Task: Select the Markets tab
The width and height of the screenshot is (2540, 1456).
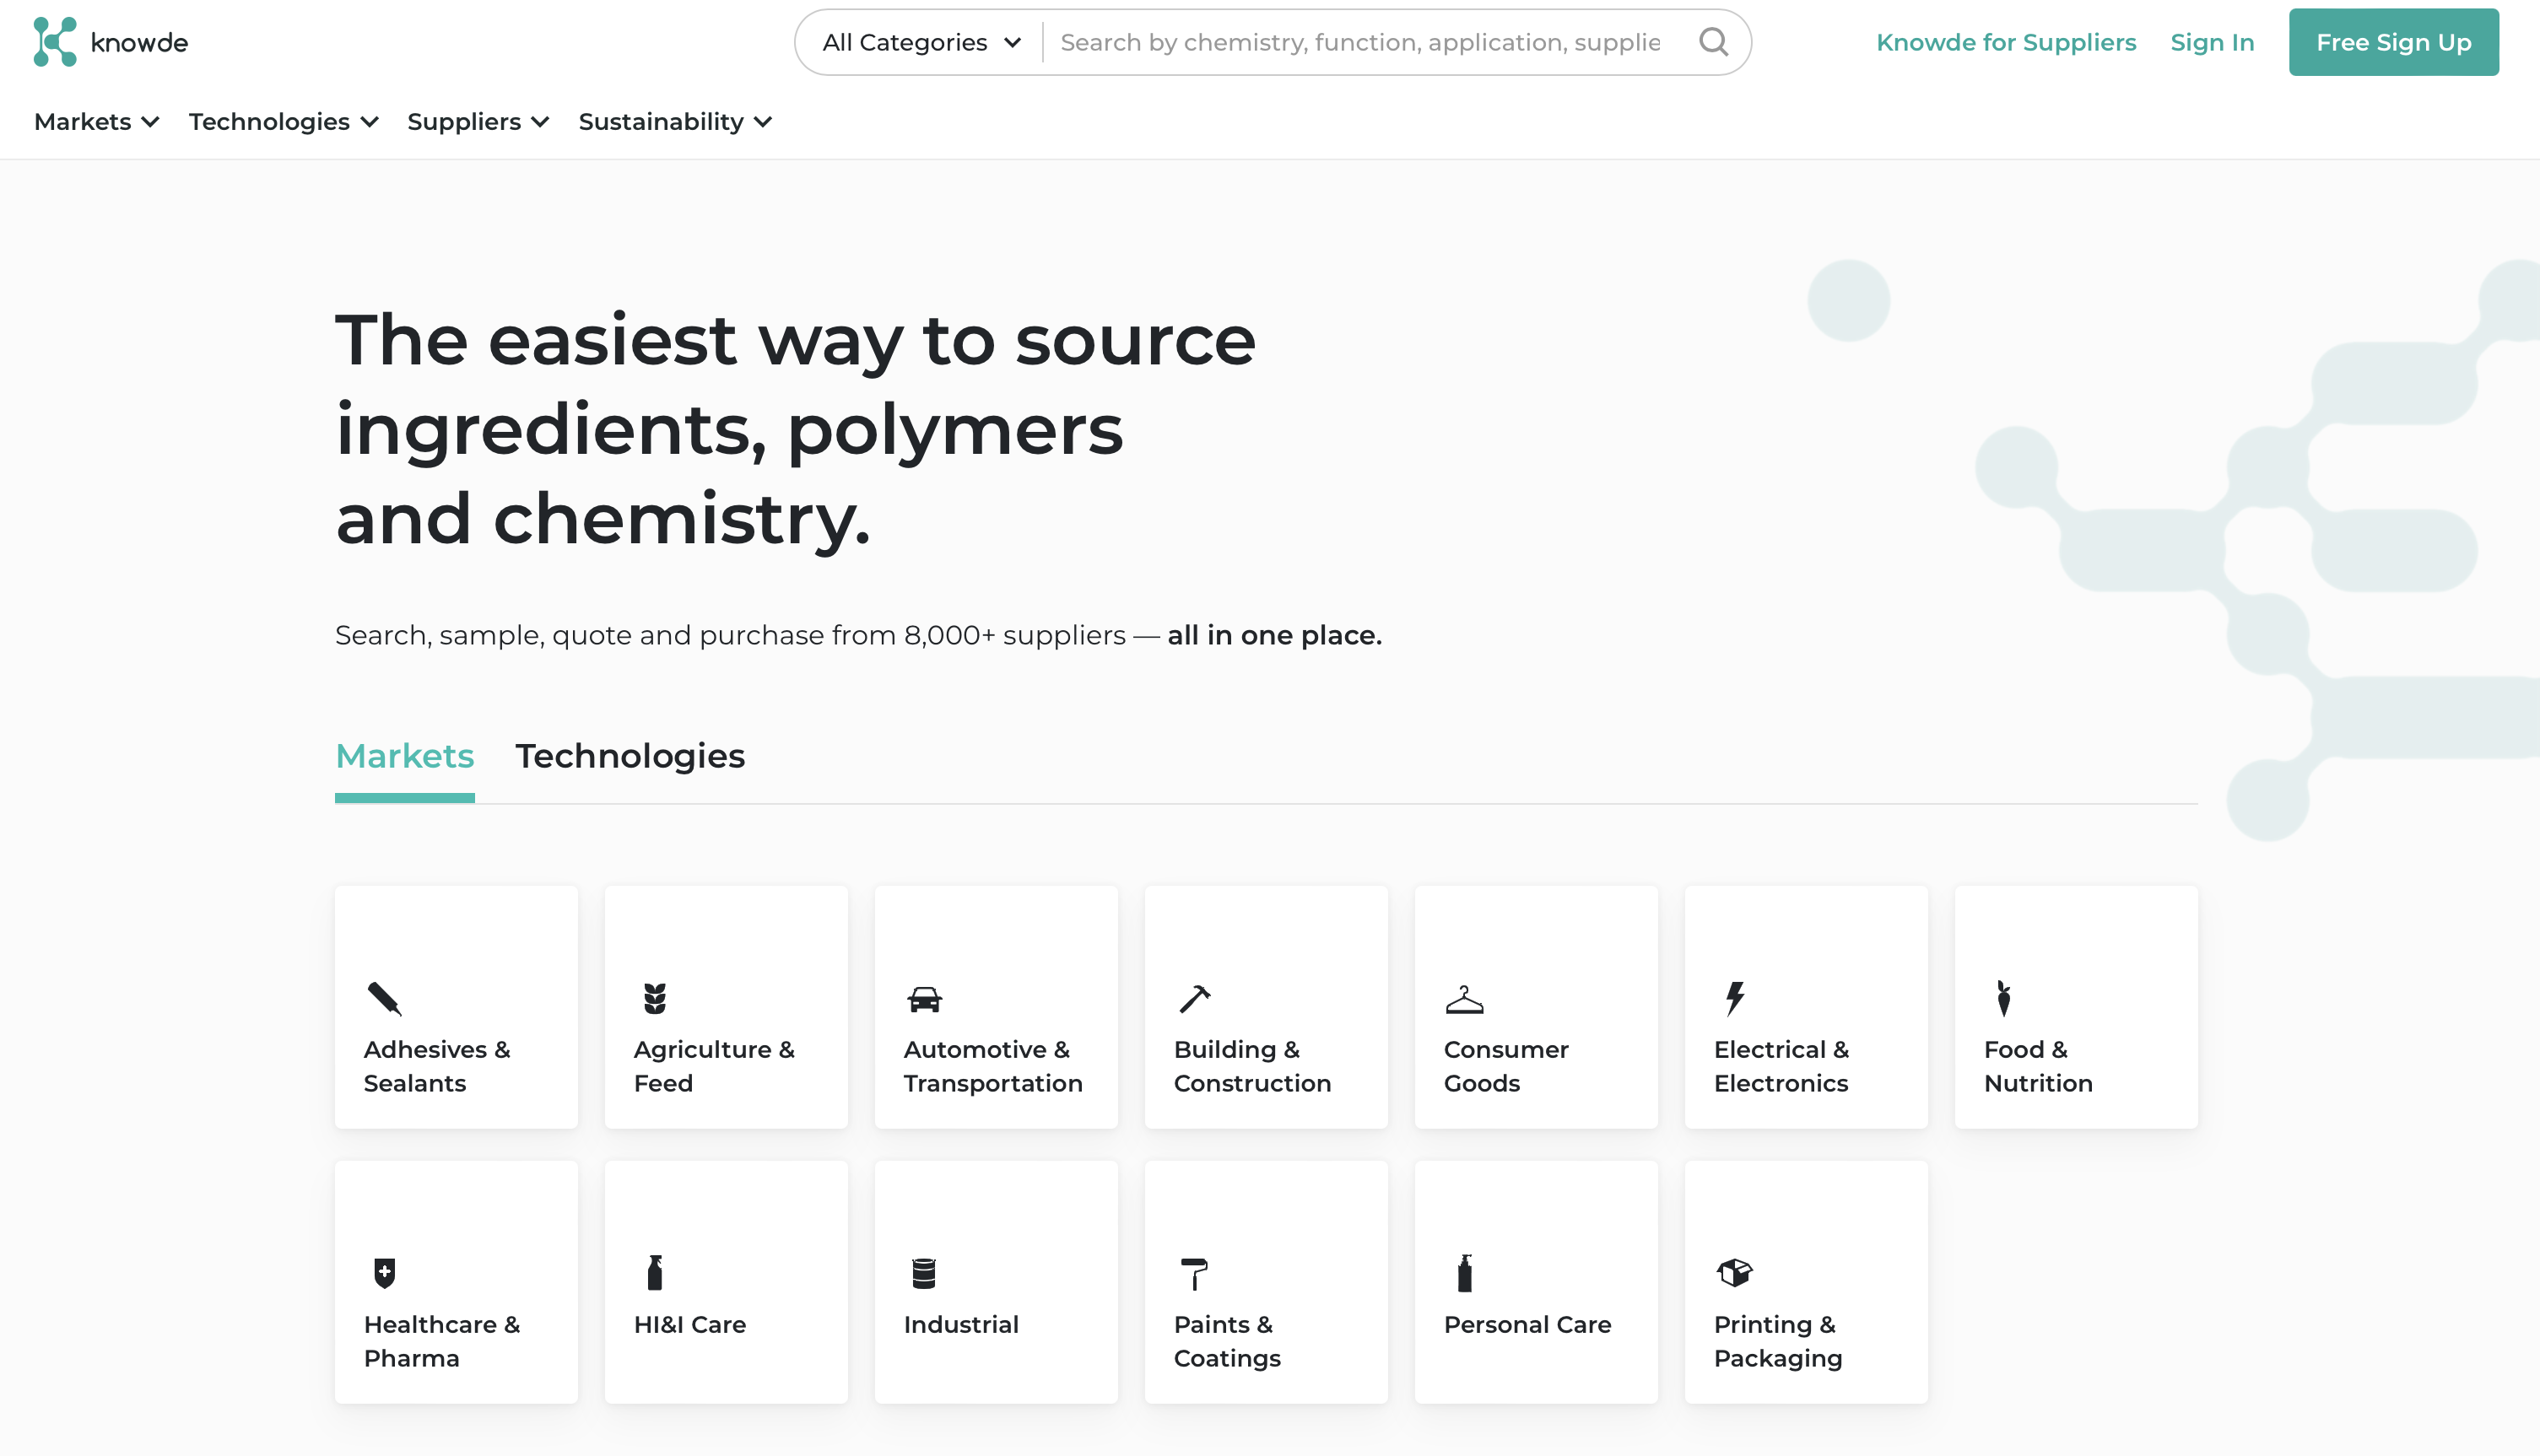Action: [x=404, y=757]
